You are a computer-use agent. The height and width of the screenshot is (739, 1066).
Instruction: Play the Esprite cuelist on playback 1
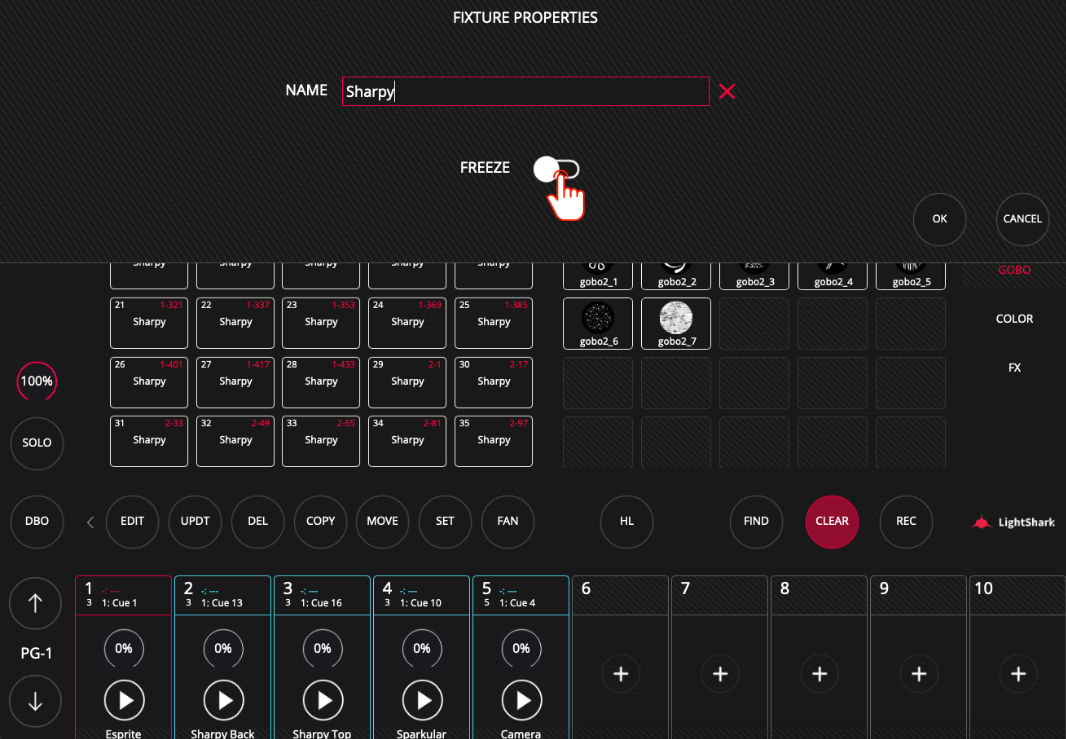[124, 700]
